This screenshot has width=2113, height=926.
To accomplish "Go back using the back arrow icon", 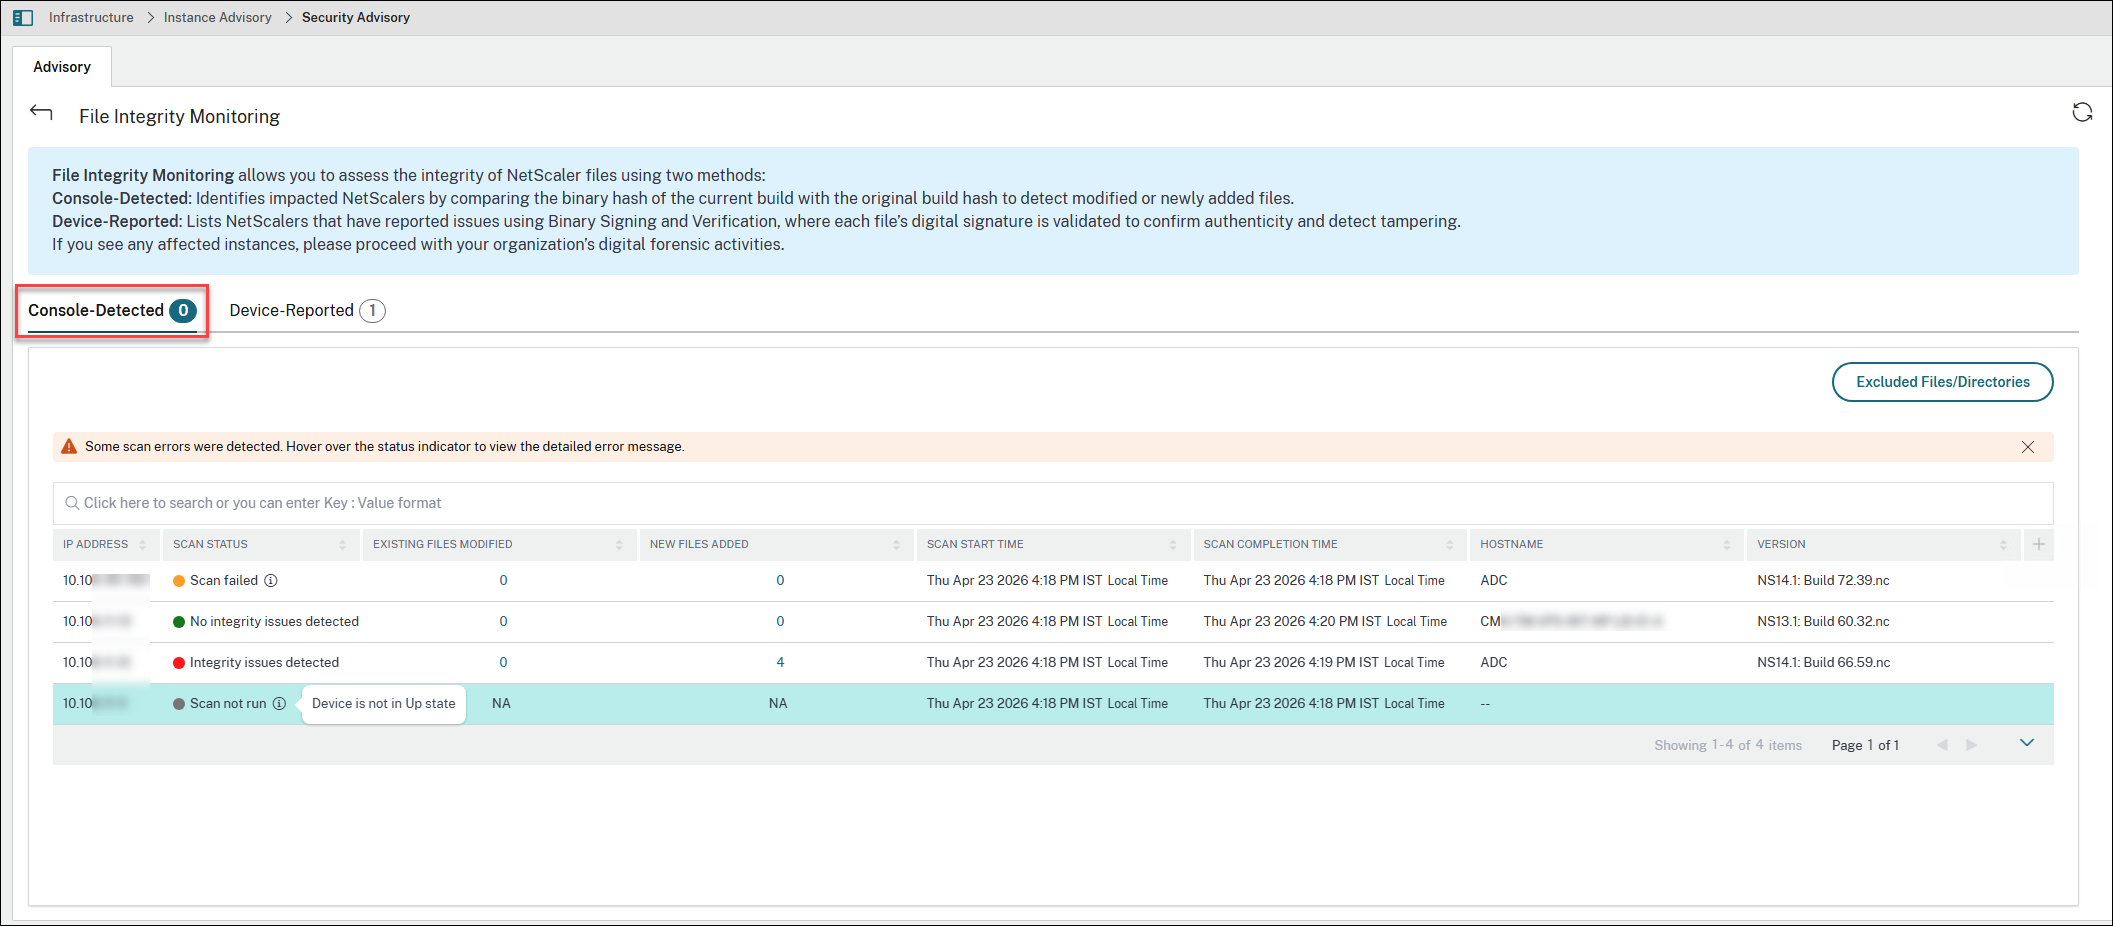I will (41, 112).
